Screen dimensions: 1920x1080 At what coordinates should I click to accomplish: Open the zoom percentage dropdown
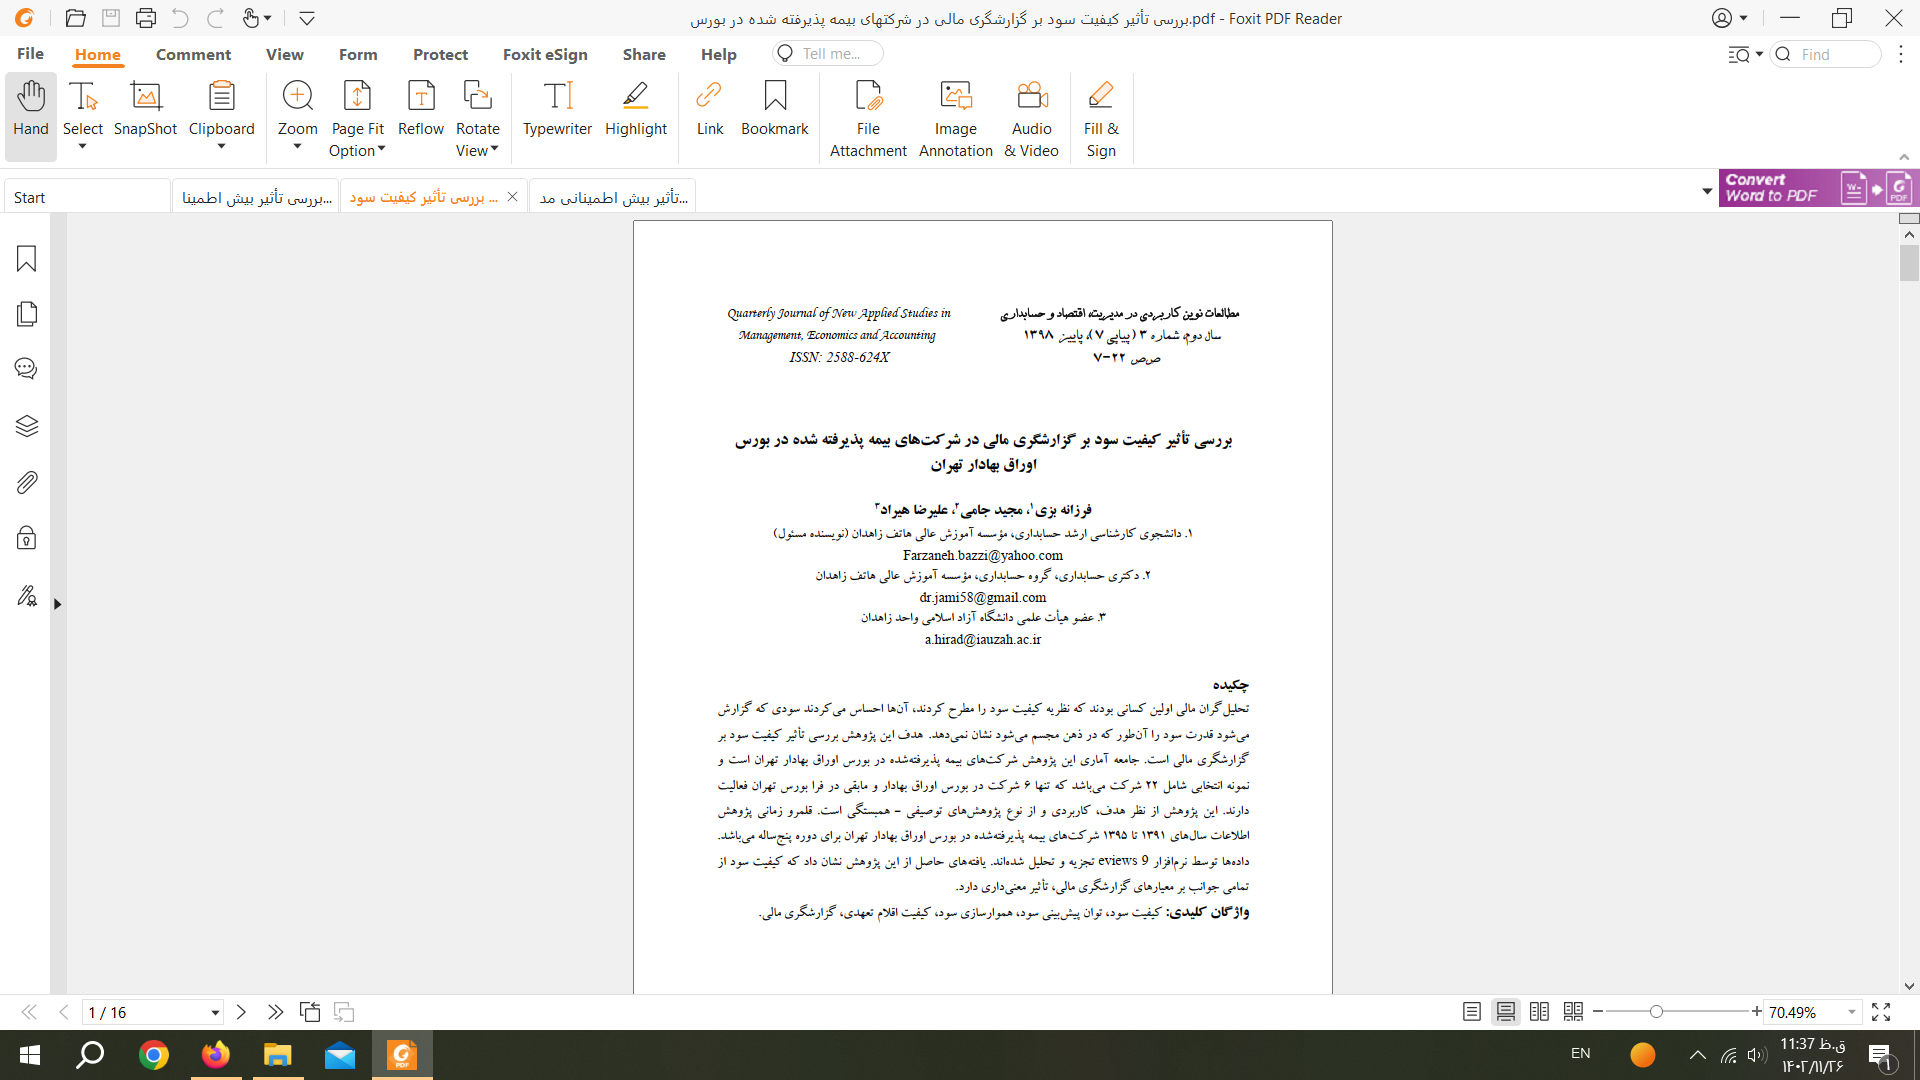(1851, 1012)
